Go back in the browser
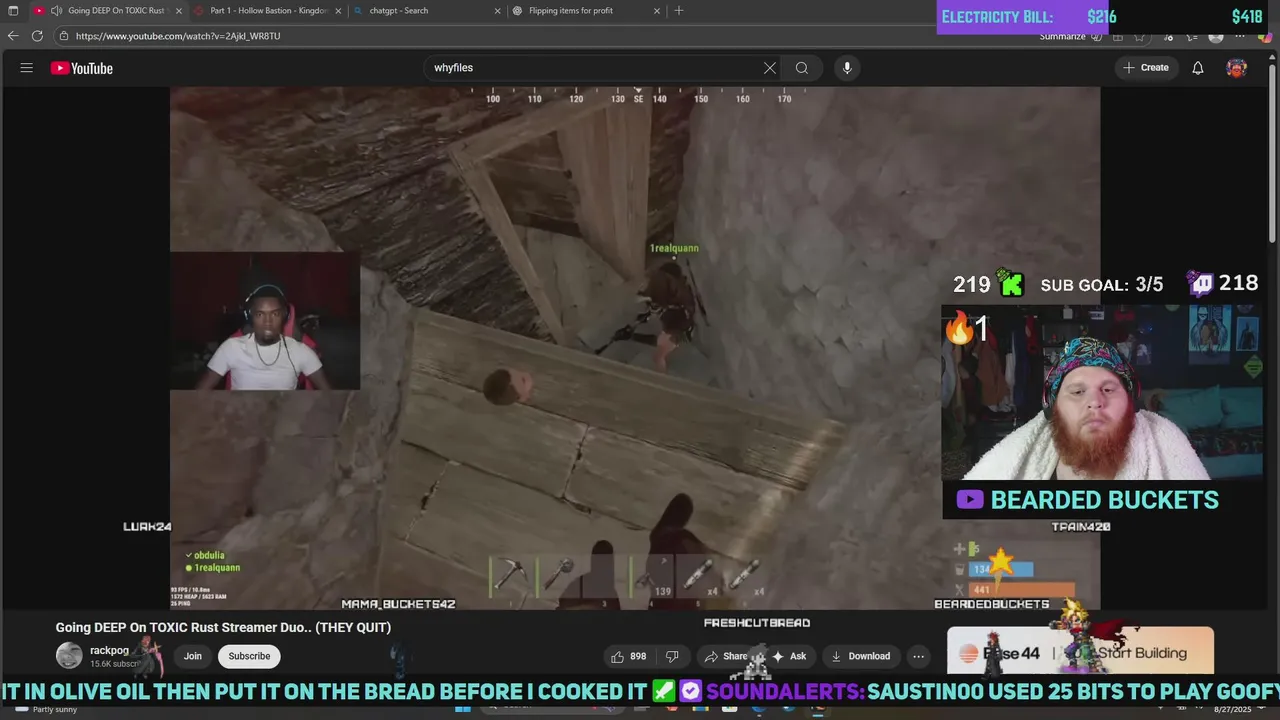This screenshot has height=720, width=1280. 12,36
